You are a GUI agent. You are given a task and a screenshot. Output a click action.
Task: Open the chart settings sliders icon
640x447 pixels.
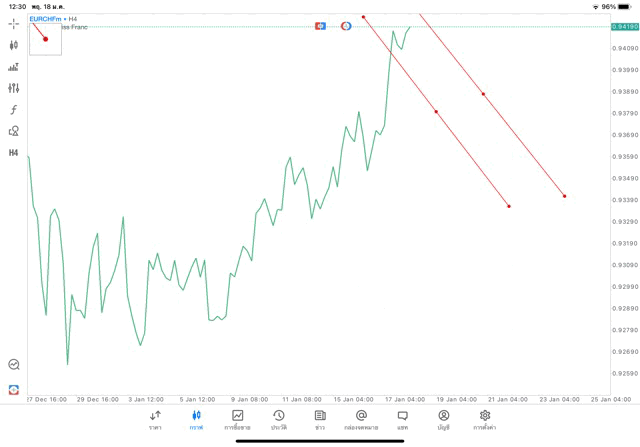pyautogui.click(x=13, y=88)
